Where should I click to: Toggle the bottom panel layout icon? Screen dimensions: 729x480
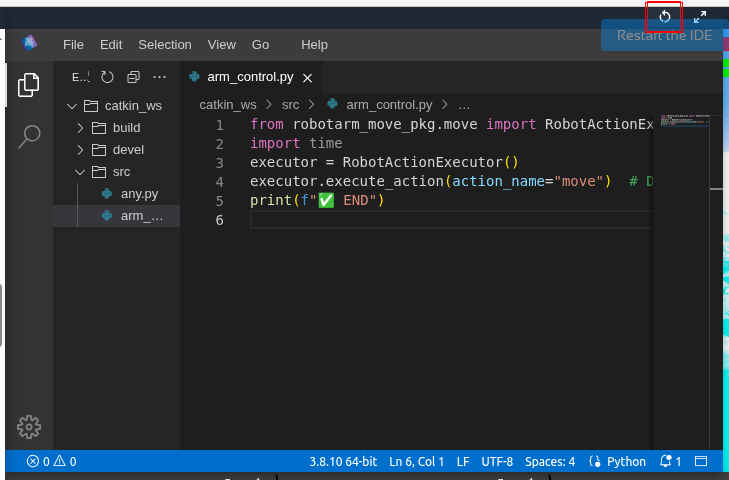click(x=701, y=461)
